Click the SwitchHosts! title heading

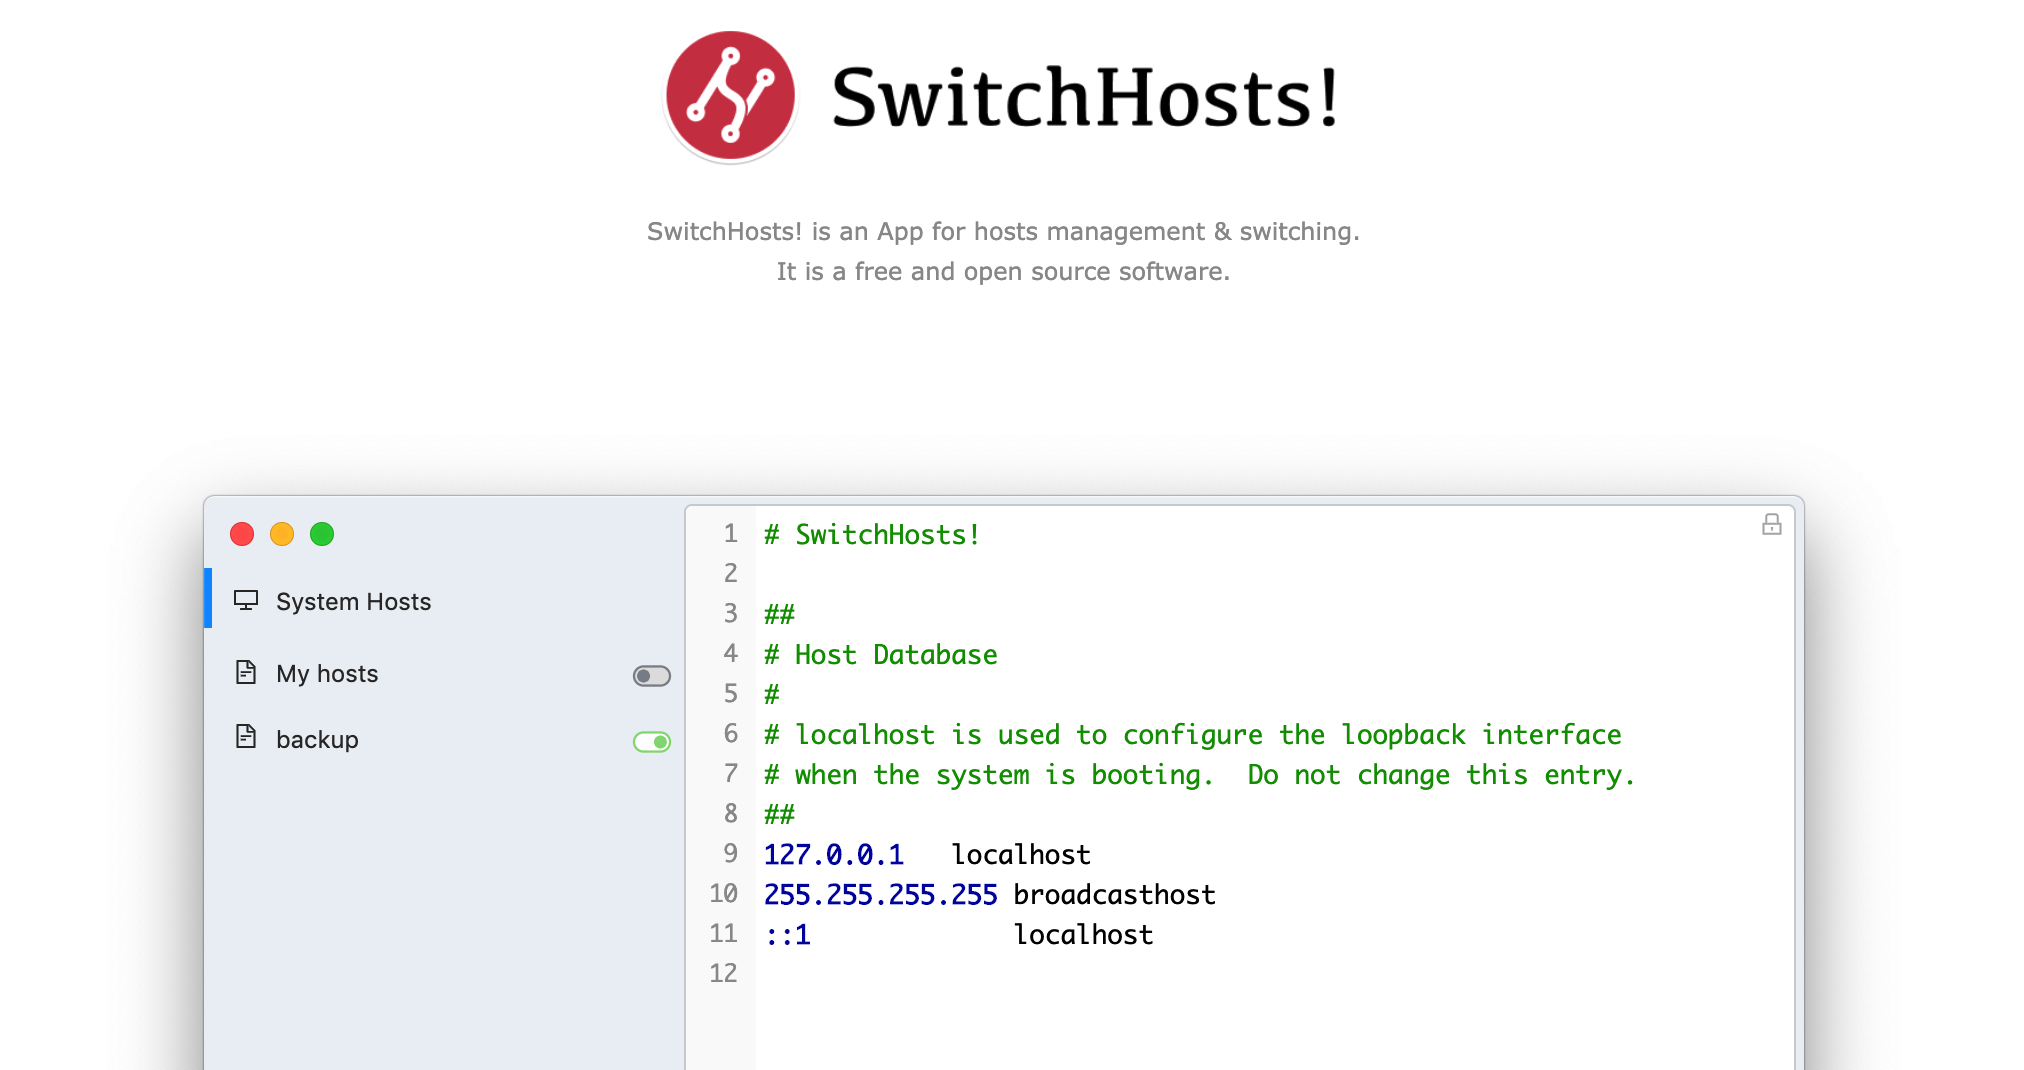click(x=1085, y=98)
